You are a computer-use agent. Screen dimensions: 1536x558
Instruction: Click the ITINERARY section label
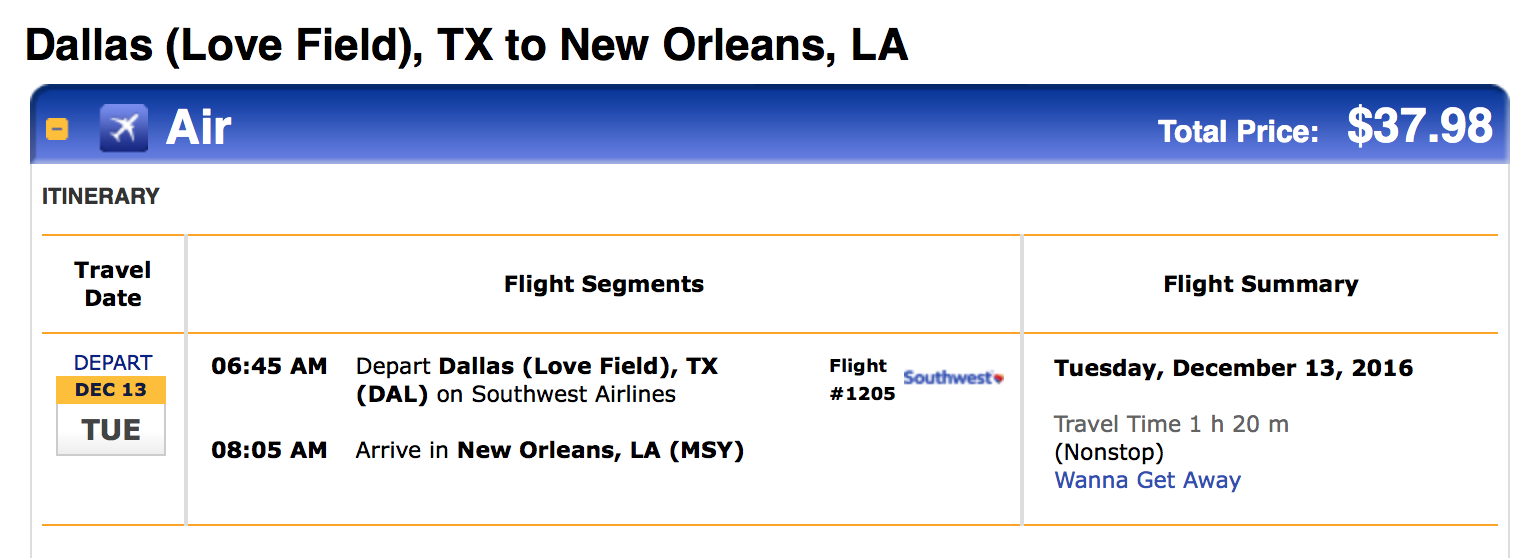[100, 196]
